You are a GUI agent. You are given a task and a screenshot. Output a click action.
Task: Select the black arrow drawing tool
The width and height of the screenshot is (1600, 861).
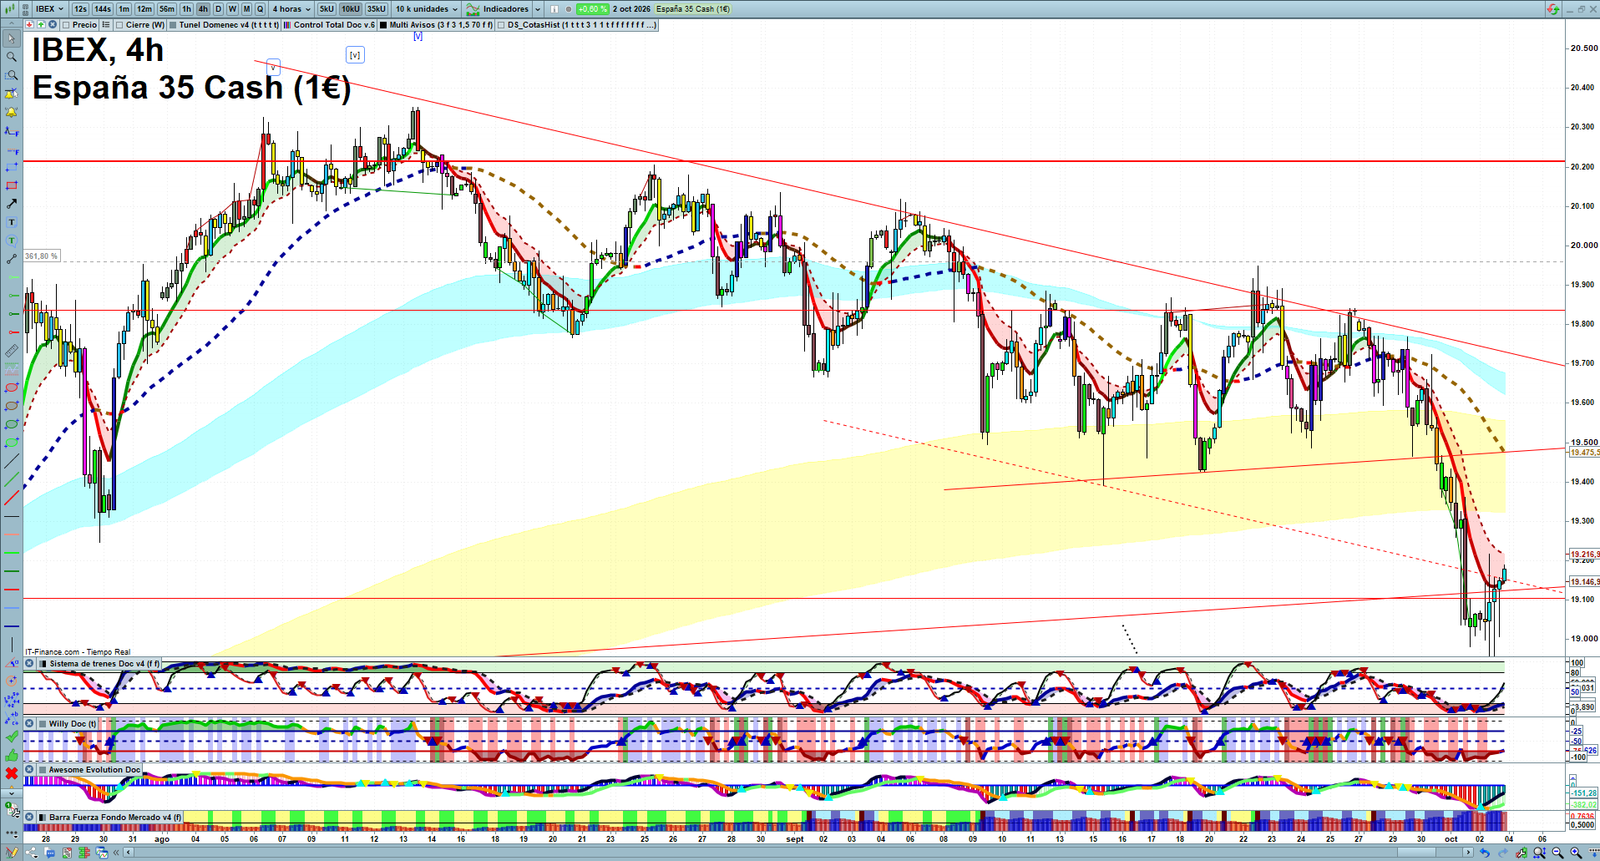tap(12, 204)
